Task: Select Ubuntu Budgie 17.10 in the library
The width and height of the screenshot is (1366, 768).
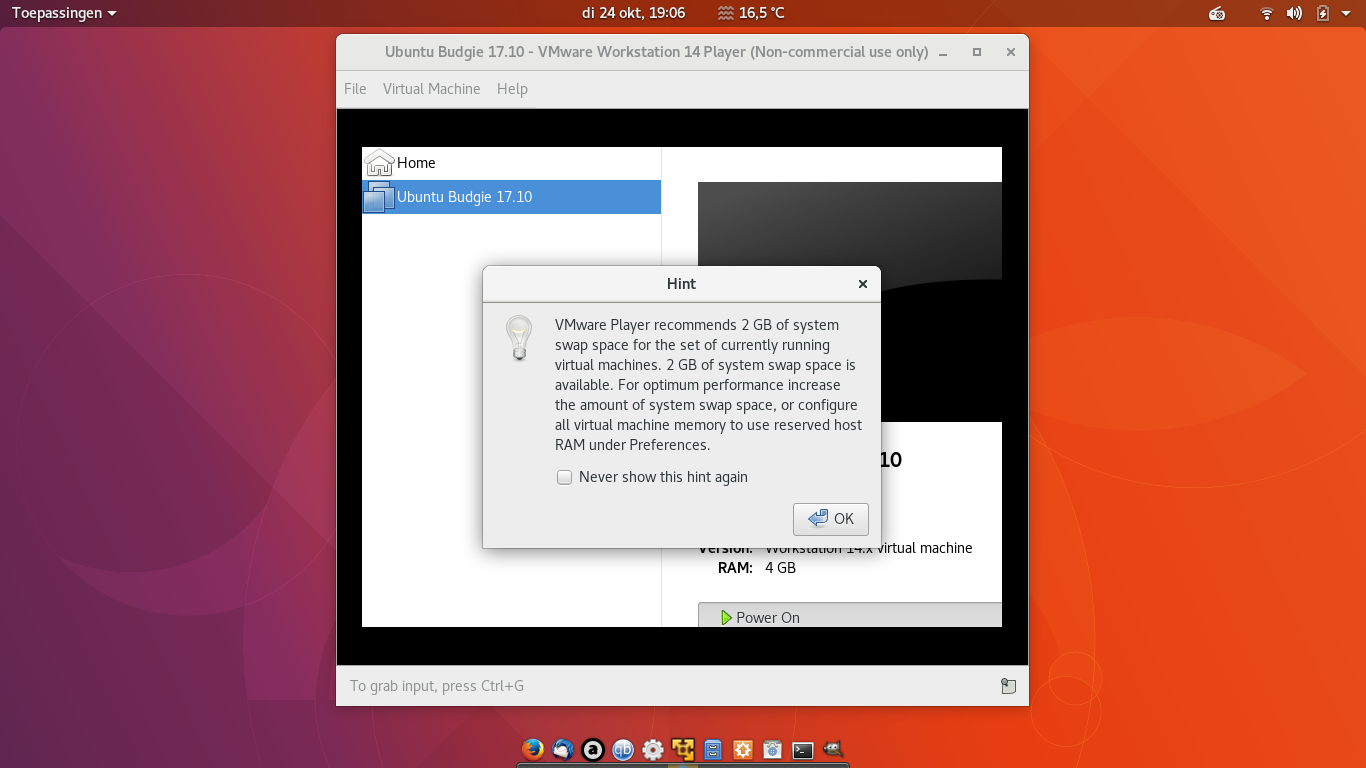Action: click(511, 197)
